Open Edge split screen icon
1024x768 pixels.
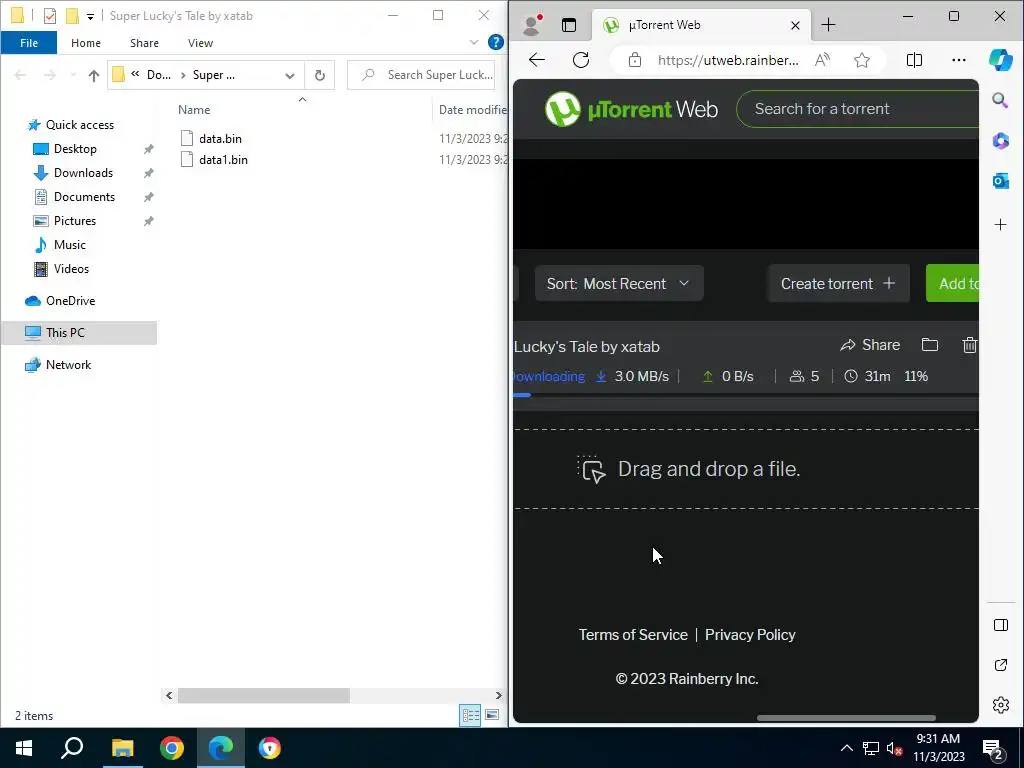click(x=914, y=60)
